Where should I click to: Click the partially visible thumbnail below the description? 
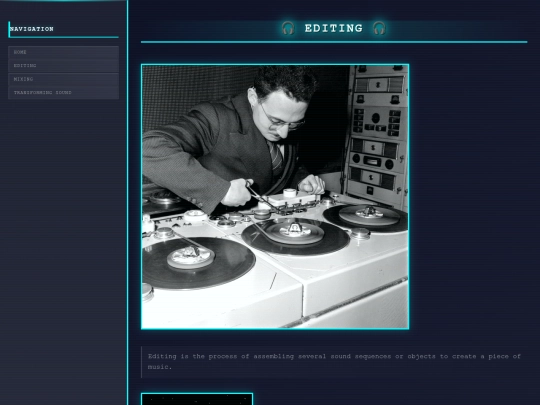coord(197,399)
